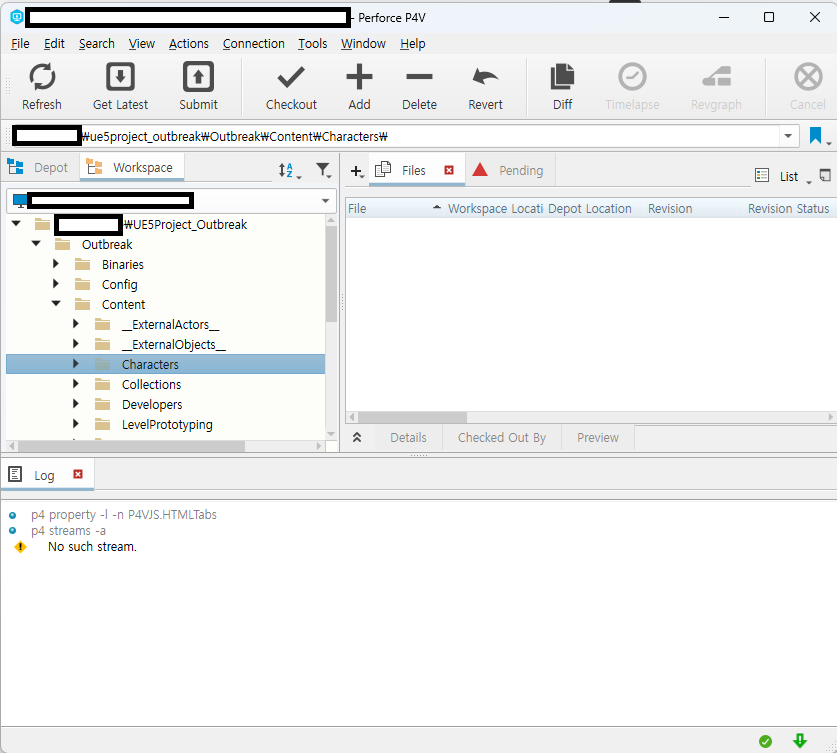Click the green download arrow status icon
The image size is (837, 753).
coord(800,741)
